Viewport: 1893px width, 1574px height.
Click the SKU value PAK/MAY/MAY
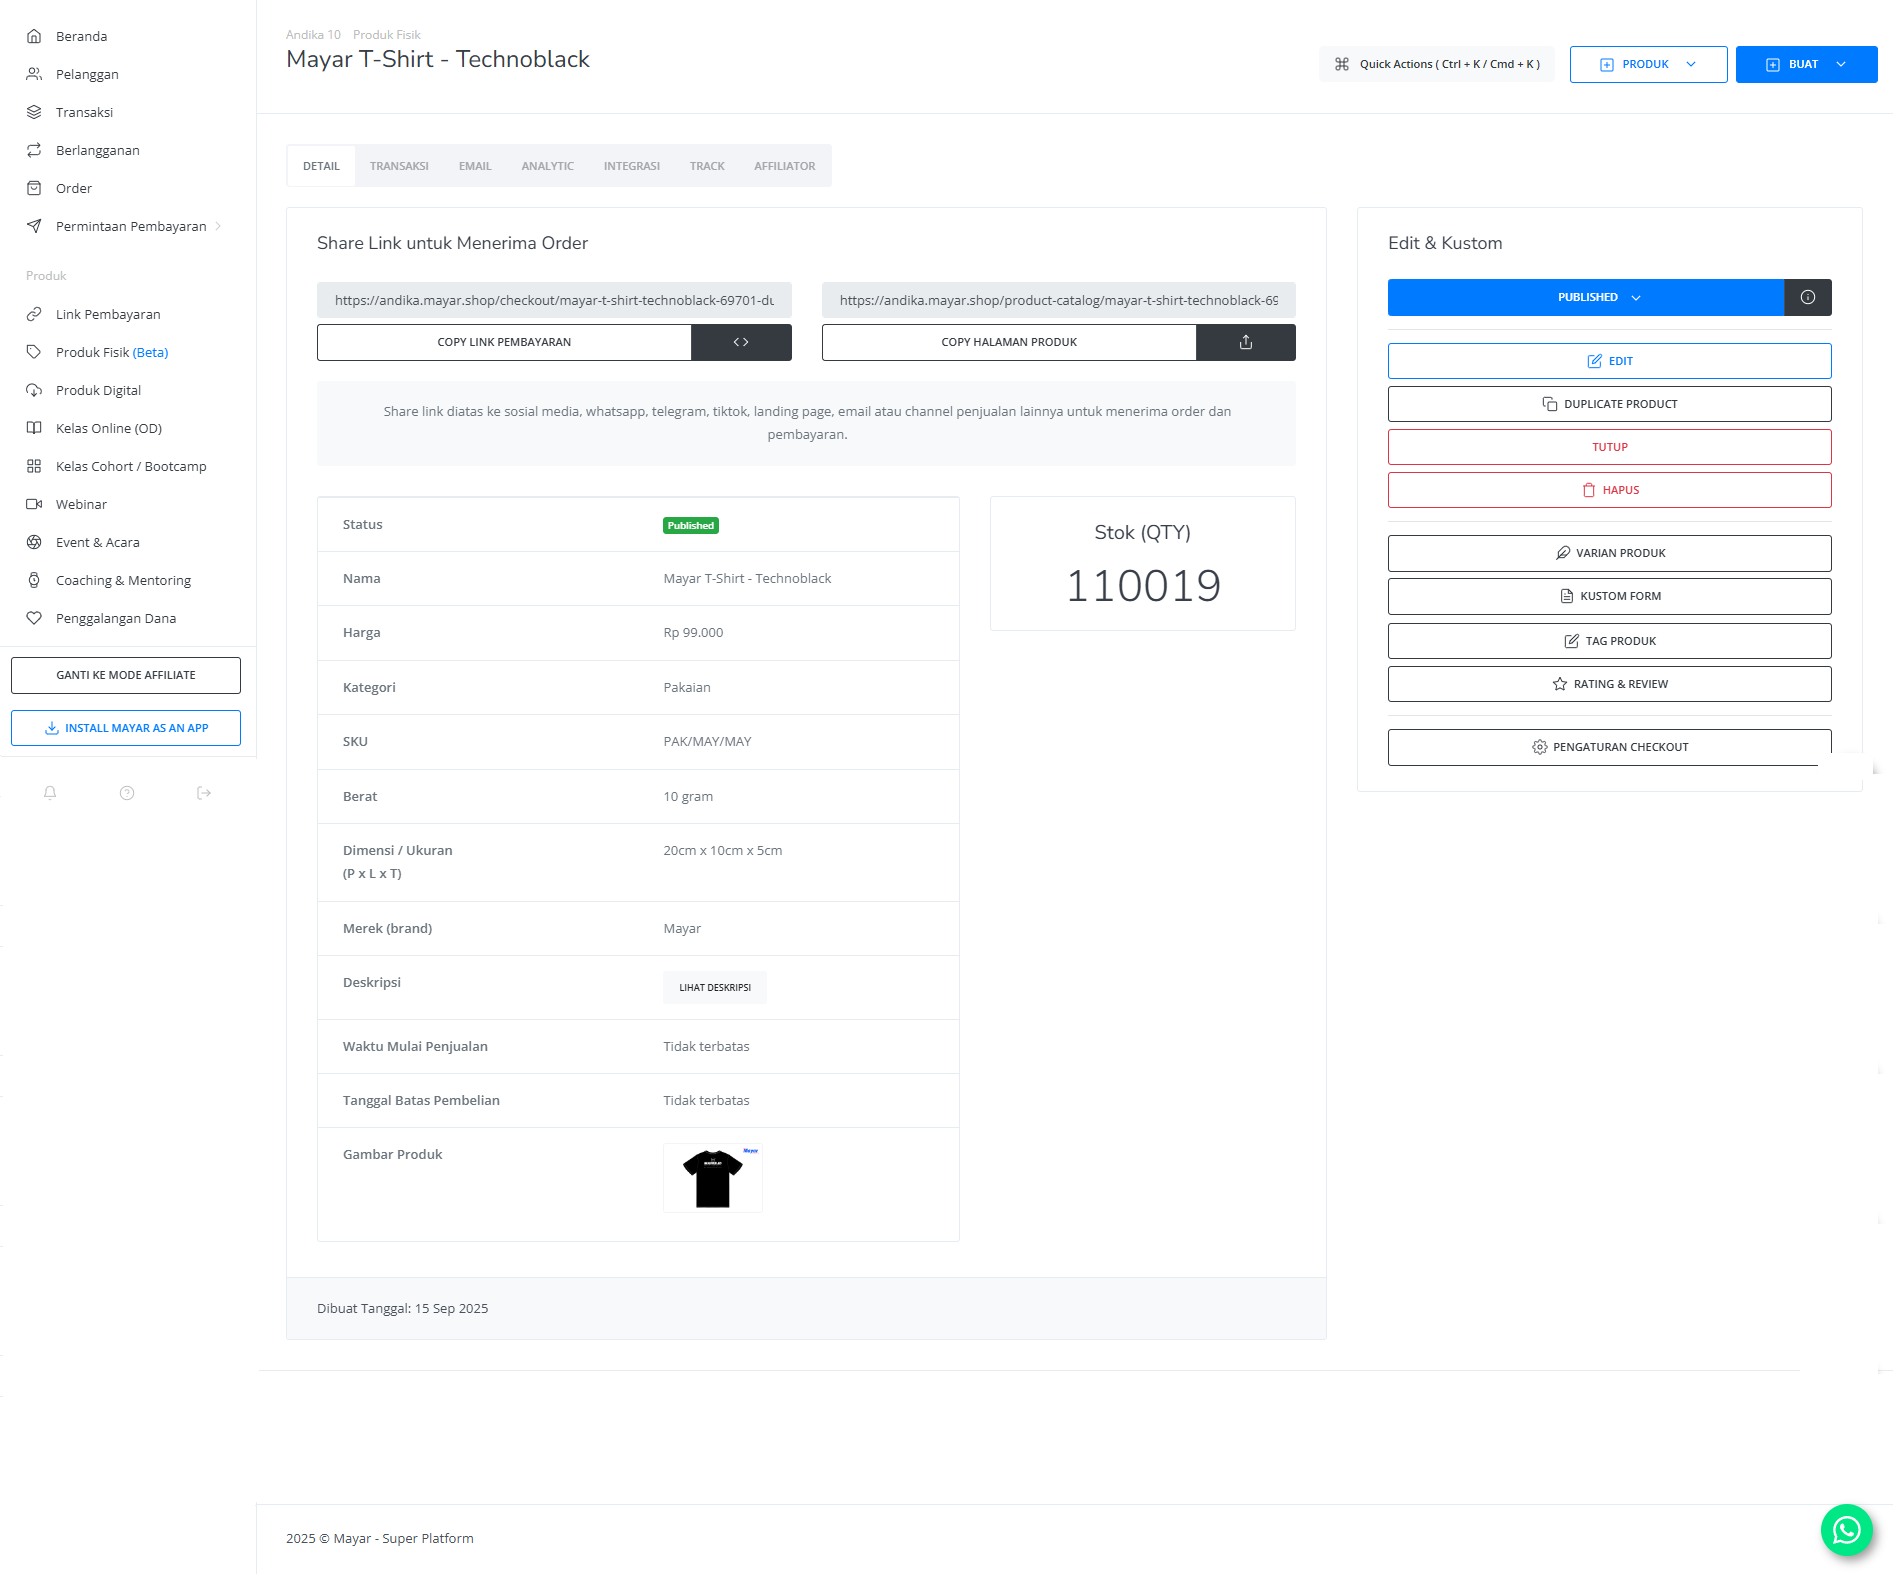707,741
